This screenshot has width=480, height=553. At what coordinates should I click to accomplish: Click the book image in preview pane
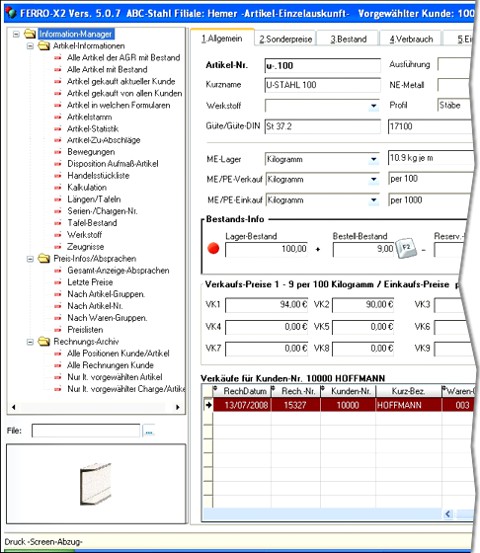pyautogui.click(x=96, y=484)
